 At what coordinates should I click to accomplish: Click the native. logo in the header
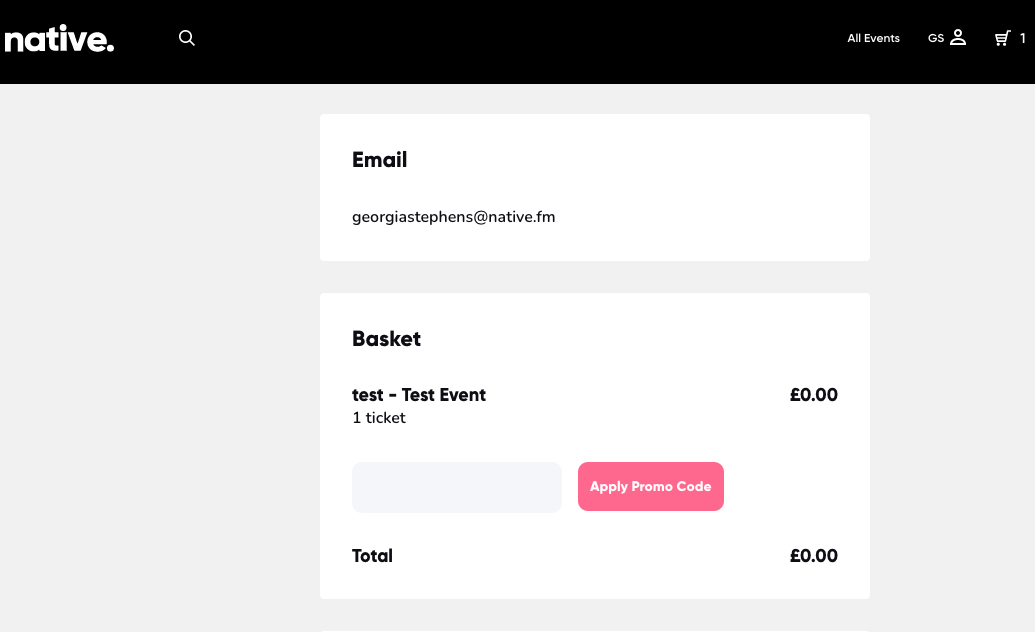pyautogui.click(x=59, y=39)
